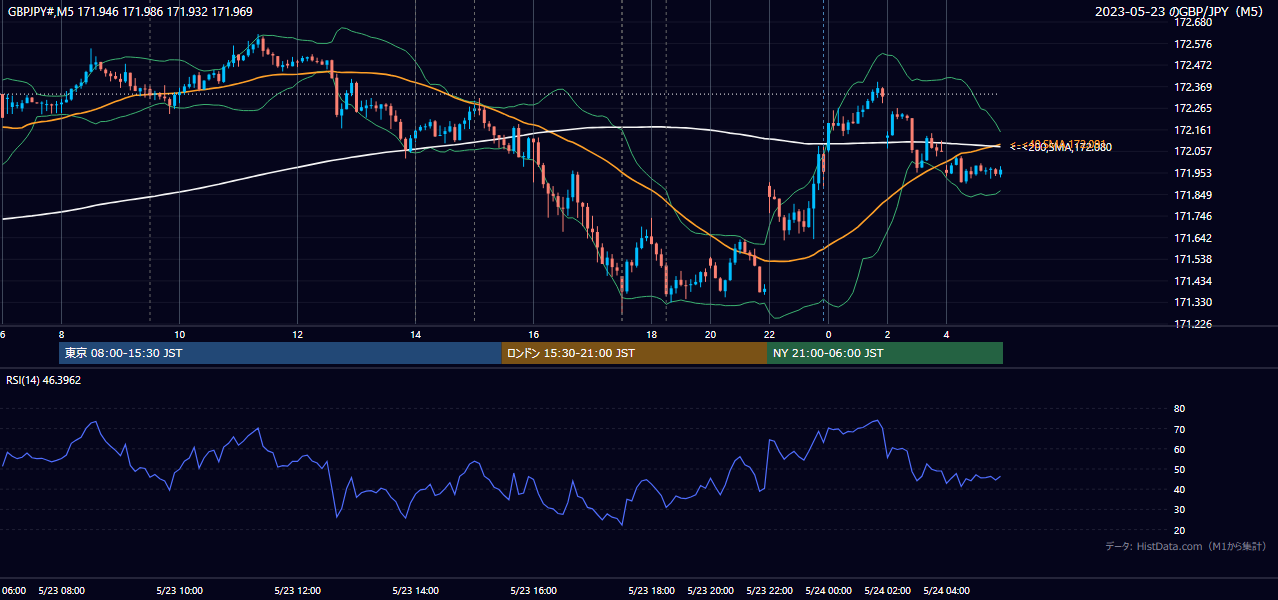Image resolution: width=1278 pixels, height=600 pixels.
Task: Click the 5/24 00:00 date axis label
Action: pyautogui.click(x=828, y=590)
